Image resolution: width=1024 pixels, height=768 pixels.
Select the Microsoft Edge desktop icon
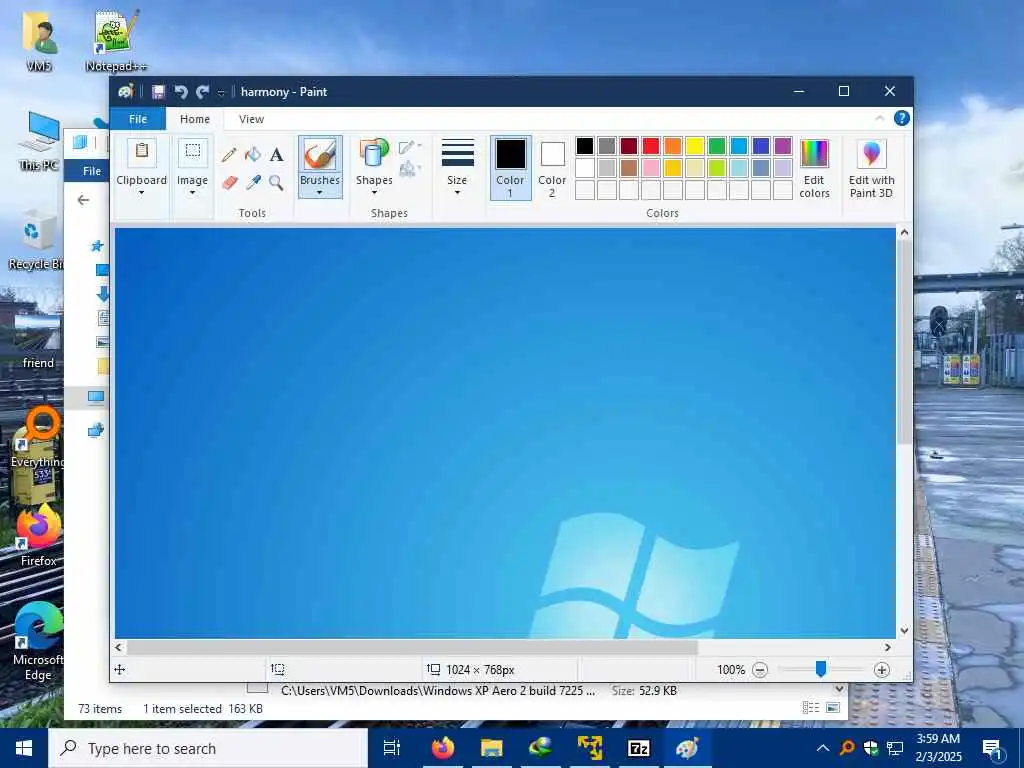(x=38, y=642)
